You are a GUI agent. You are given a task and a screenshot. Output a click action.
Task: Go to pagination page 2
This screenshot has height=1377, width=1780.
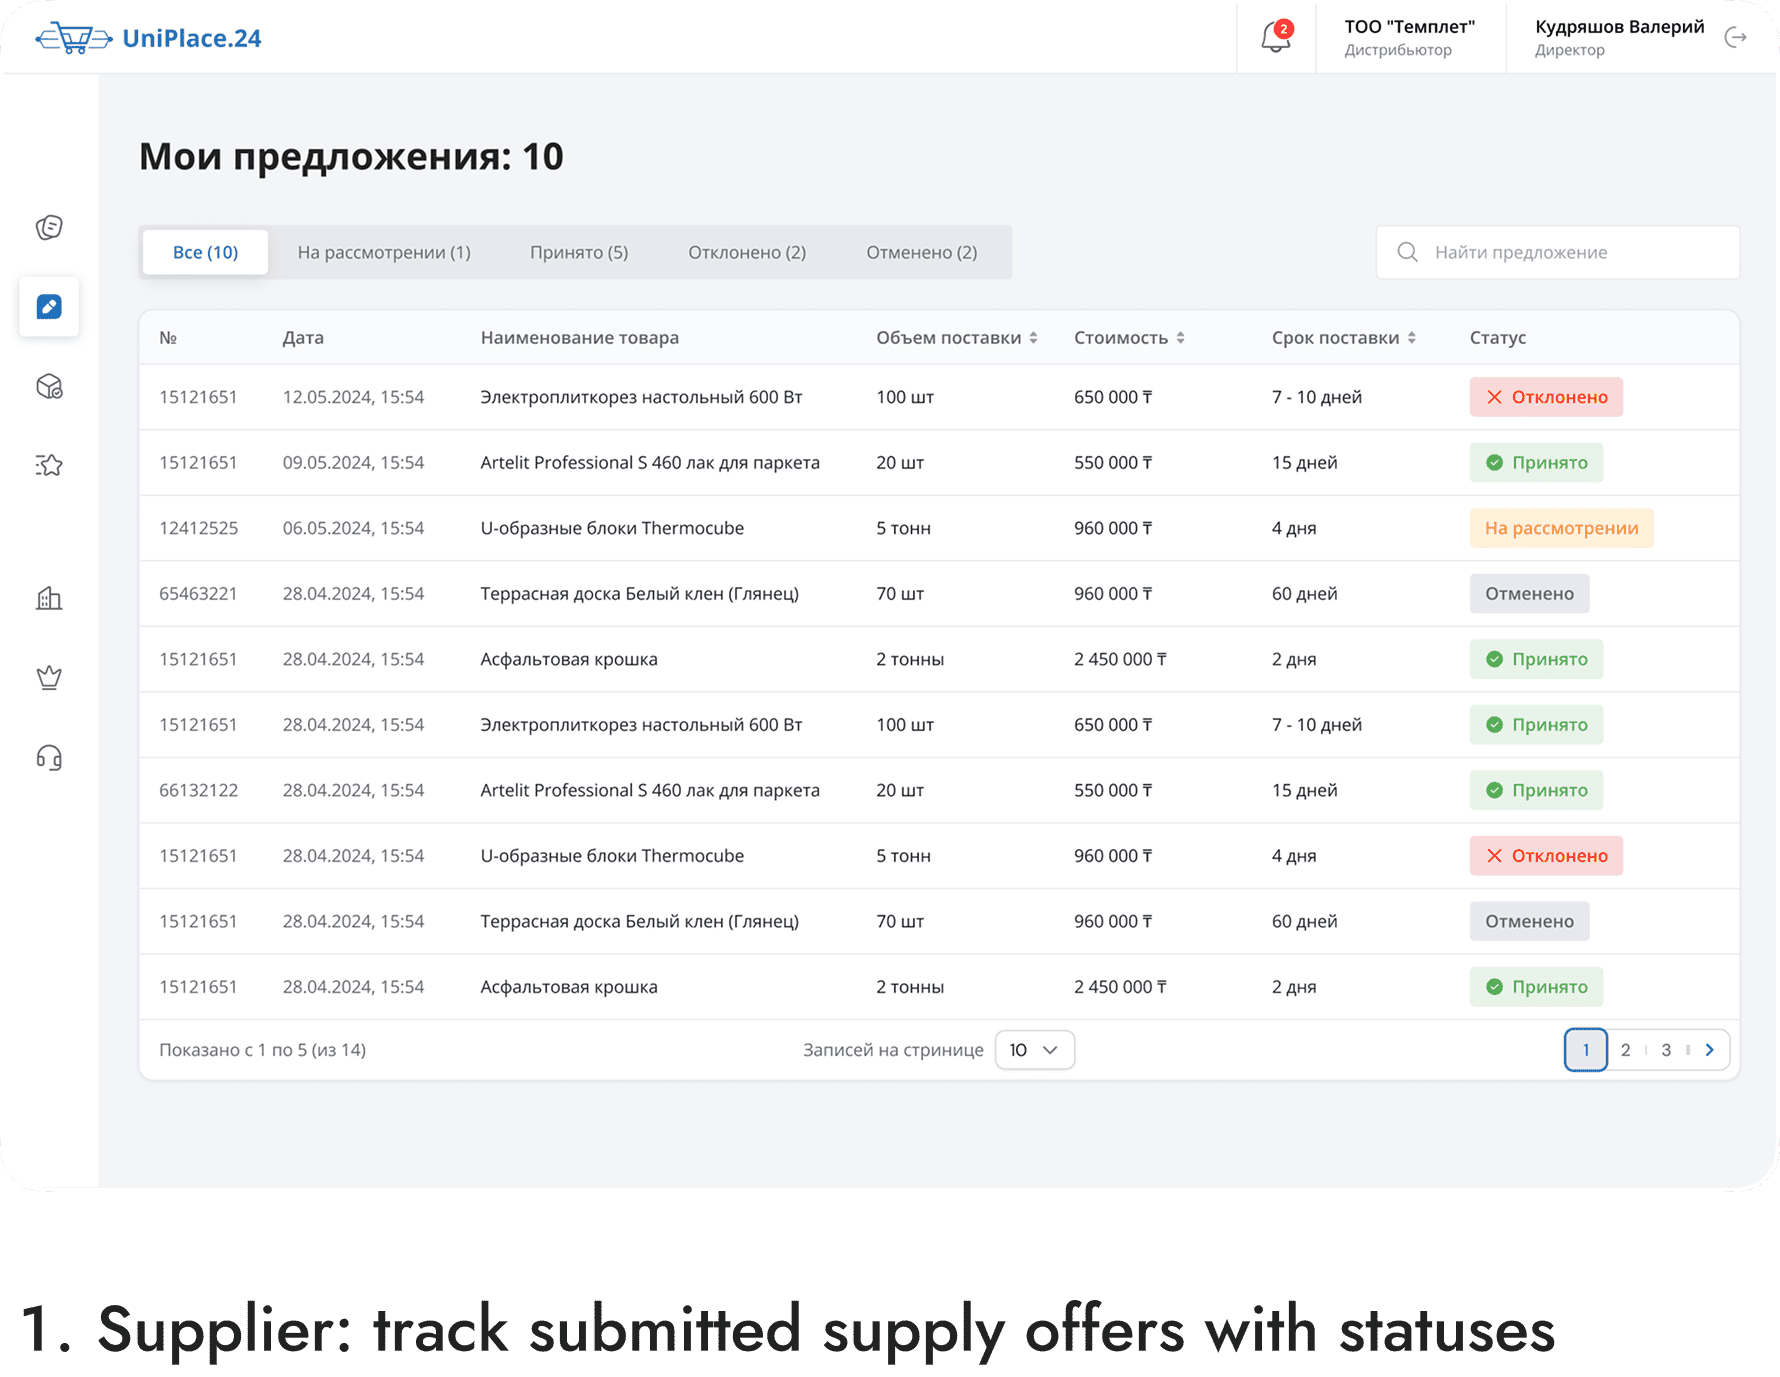pyautogui.click(x=1625, y=1050)
